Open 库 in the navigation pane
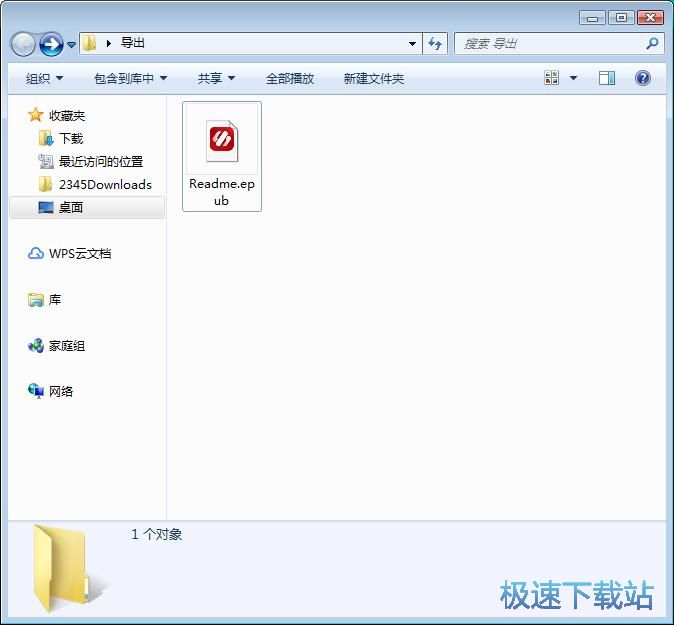Screen dimensions: 674x625 click(x=55, y=300)
